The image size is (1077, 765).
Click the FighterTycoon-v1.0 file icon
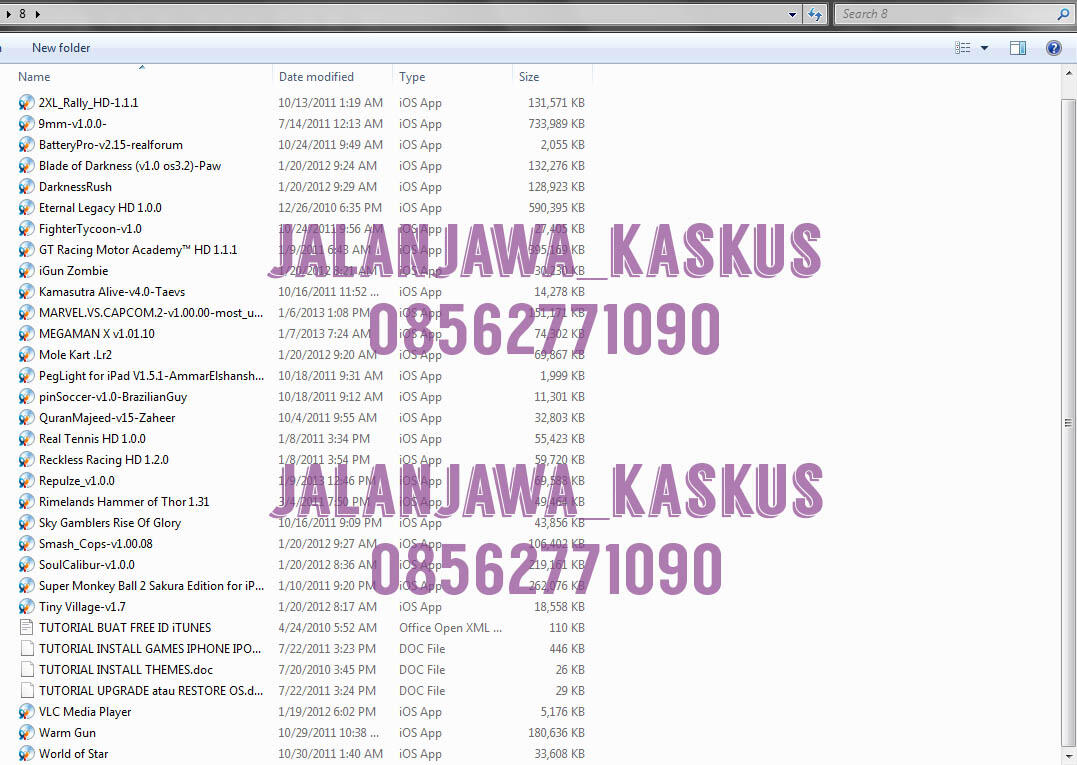click(26, 229)
